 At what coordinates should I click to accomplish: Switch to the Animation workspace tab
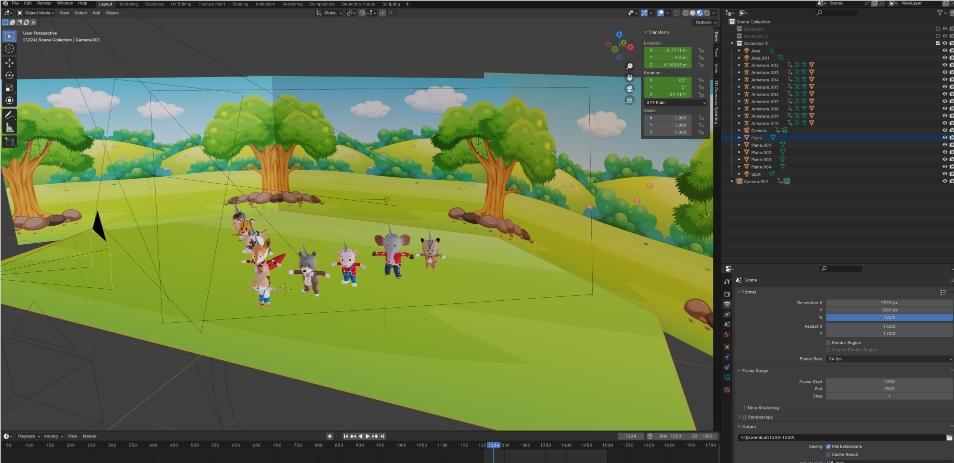coord(265,4)
